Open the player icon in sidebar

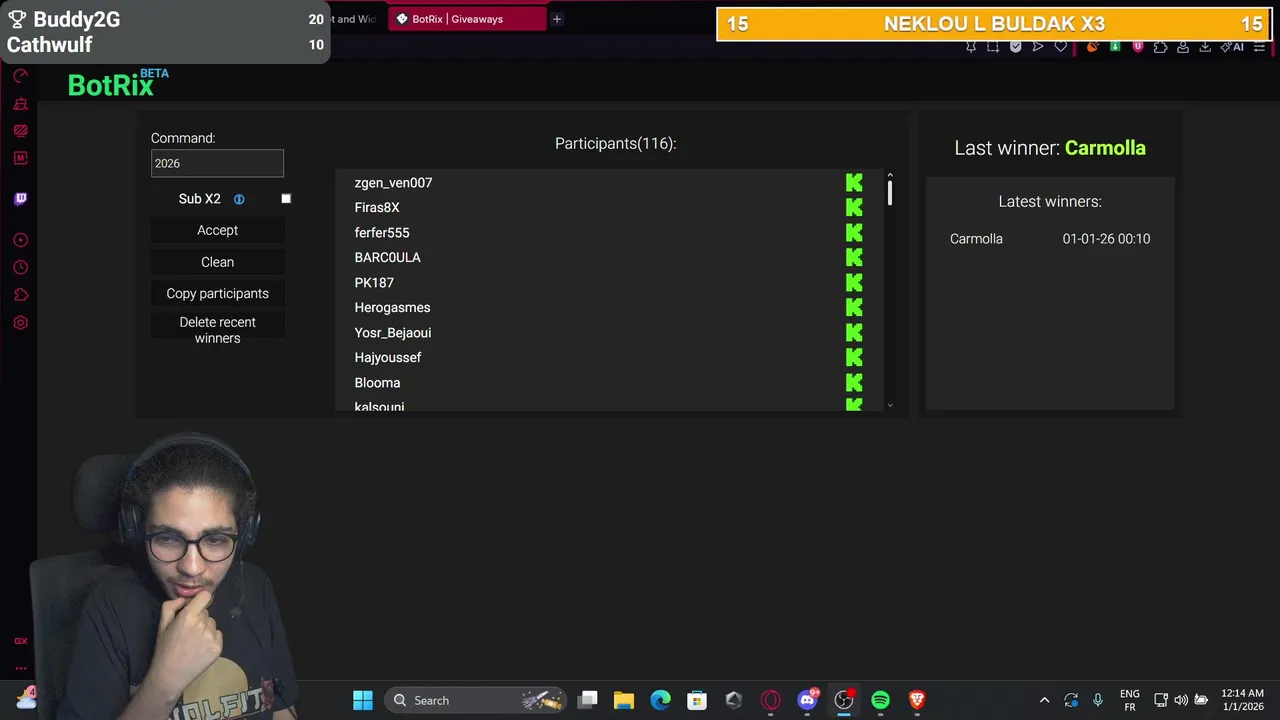click(x=20, y=240)
